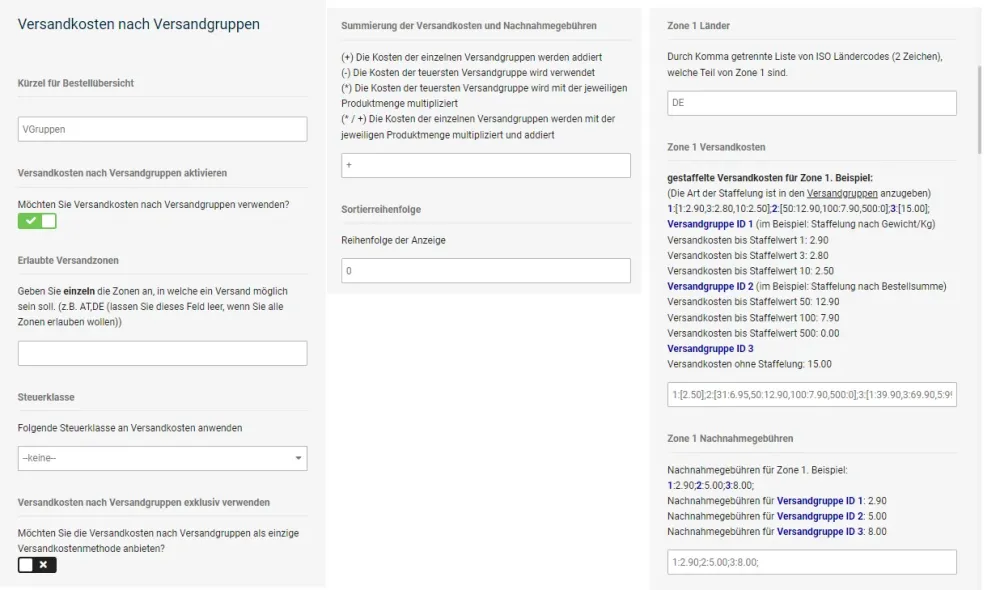Click the right panel vertical scrollbar
The height and width of the screenshot is (590, 1000).
(x=980, y=109)
